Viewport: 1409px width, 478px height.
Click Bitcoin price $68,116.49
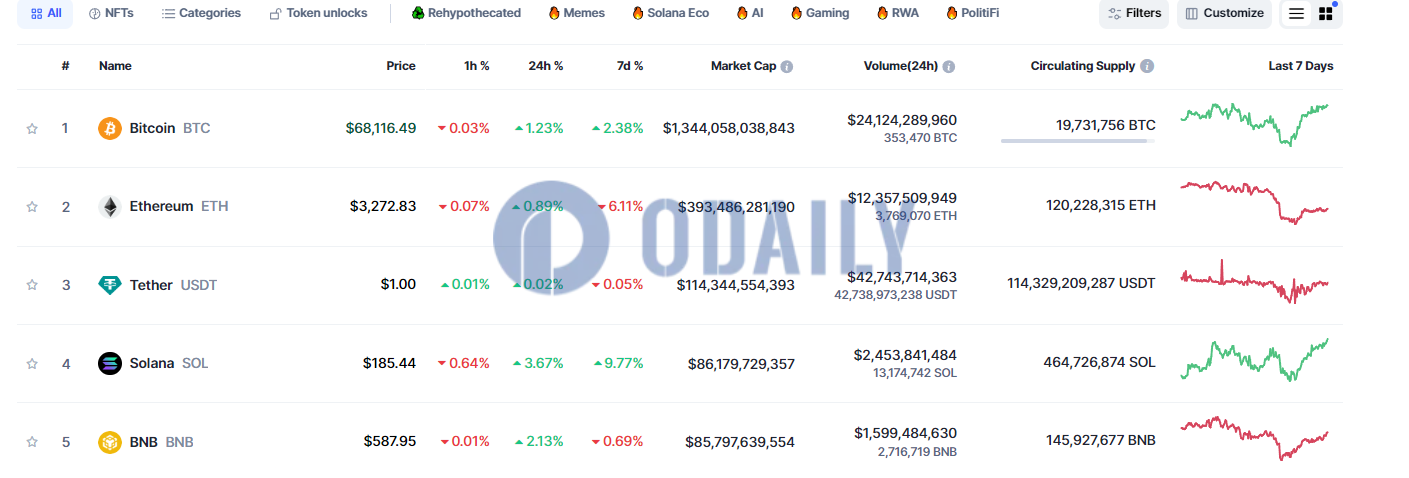tap(381, 128)
